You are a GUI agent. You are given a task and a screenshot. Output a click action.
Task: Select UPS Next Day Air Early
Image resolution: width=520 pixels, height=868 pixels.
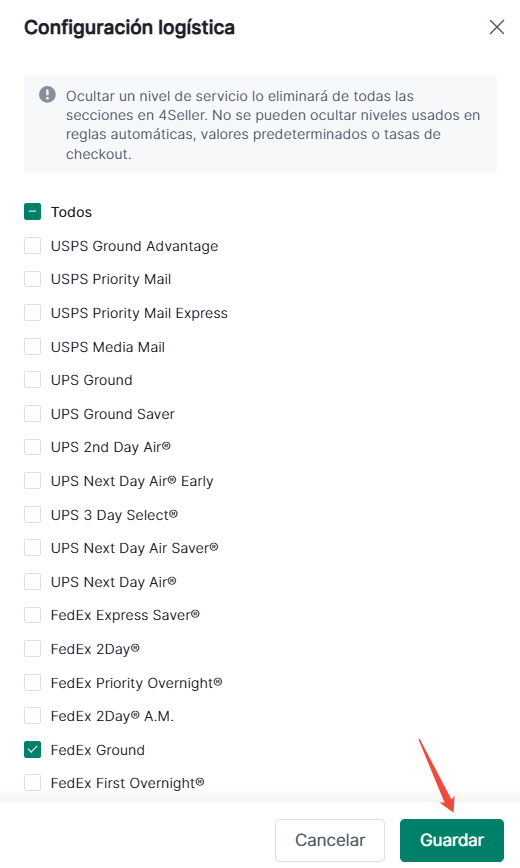tap(33, 480)
